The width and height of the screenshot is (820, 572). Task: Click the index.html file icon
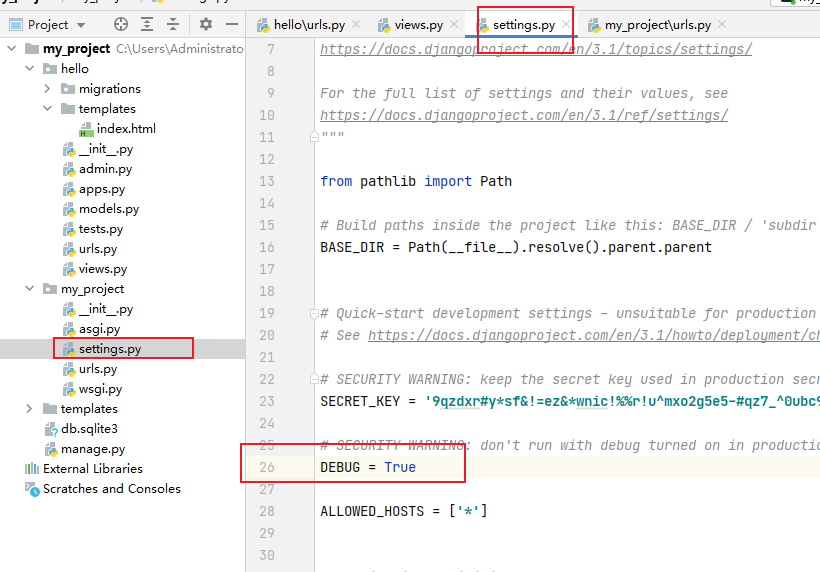pos(86,129)
